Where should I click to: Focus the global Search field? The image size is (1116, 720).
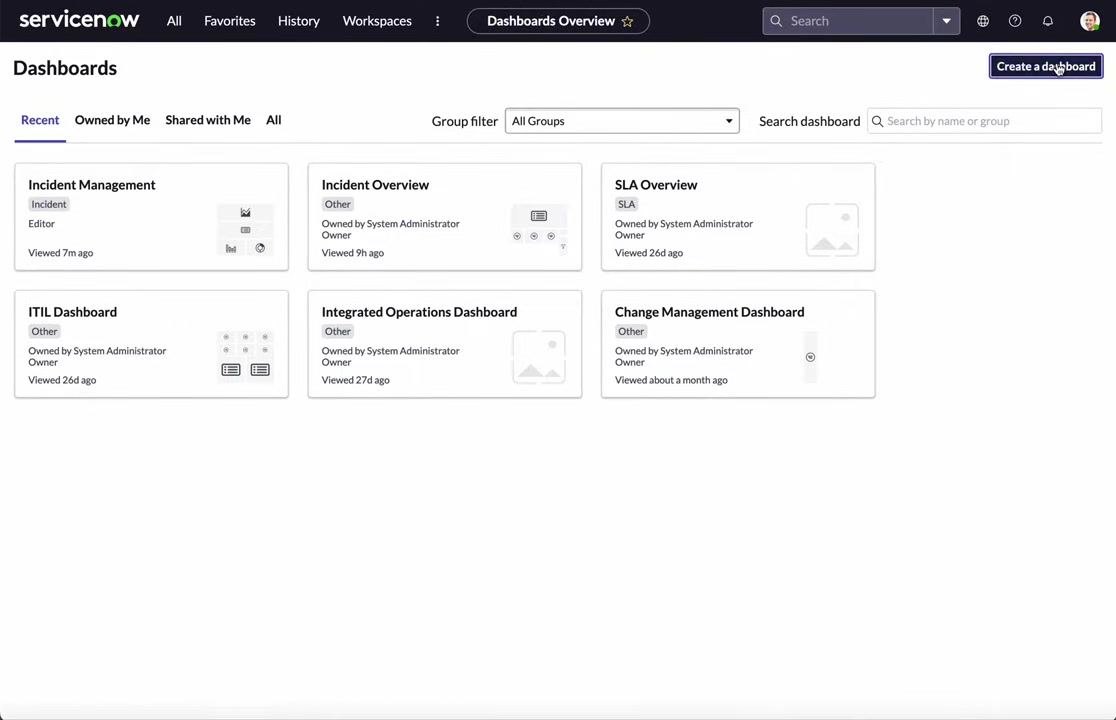click(x=847, y=21)
